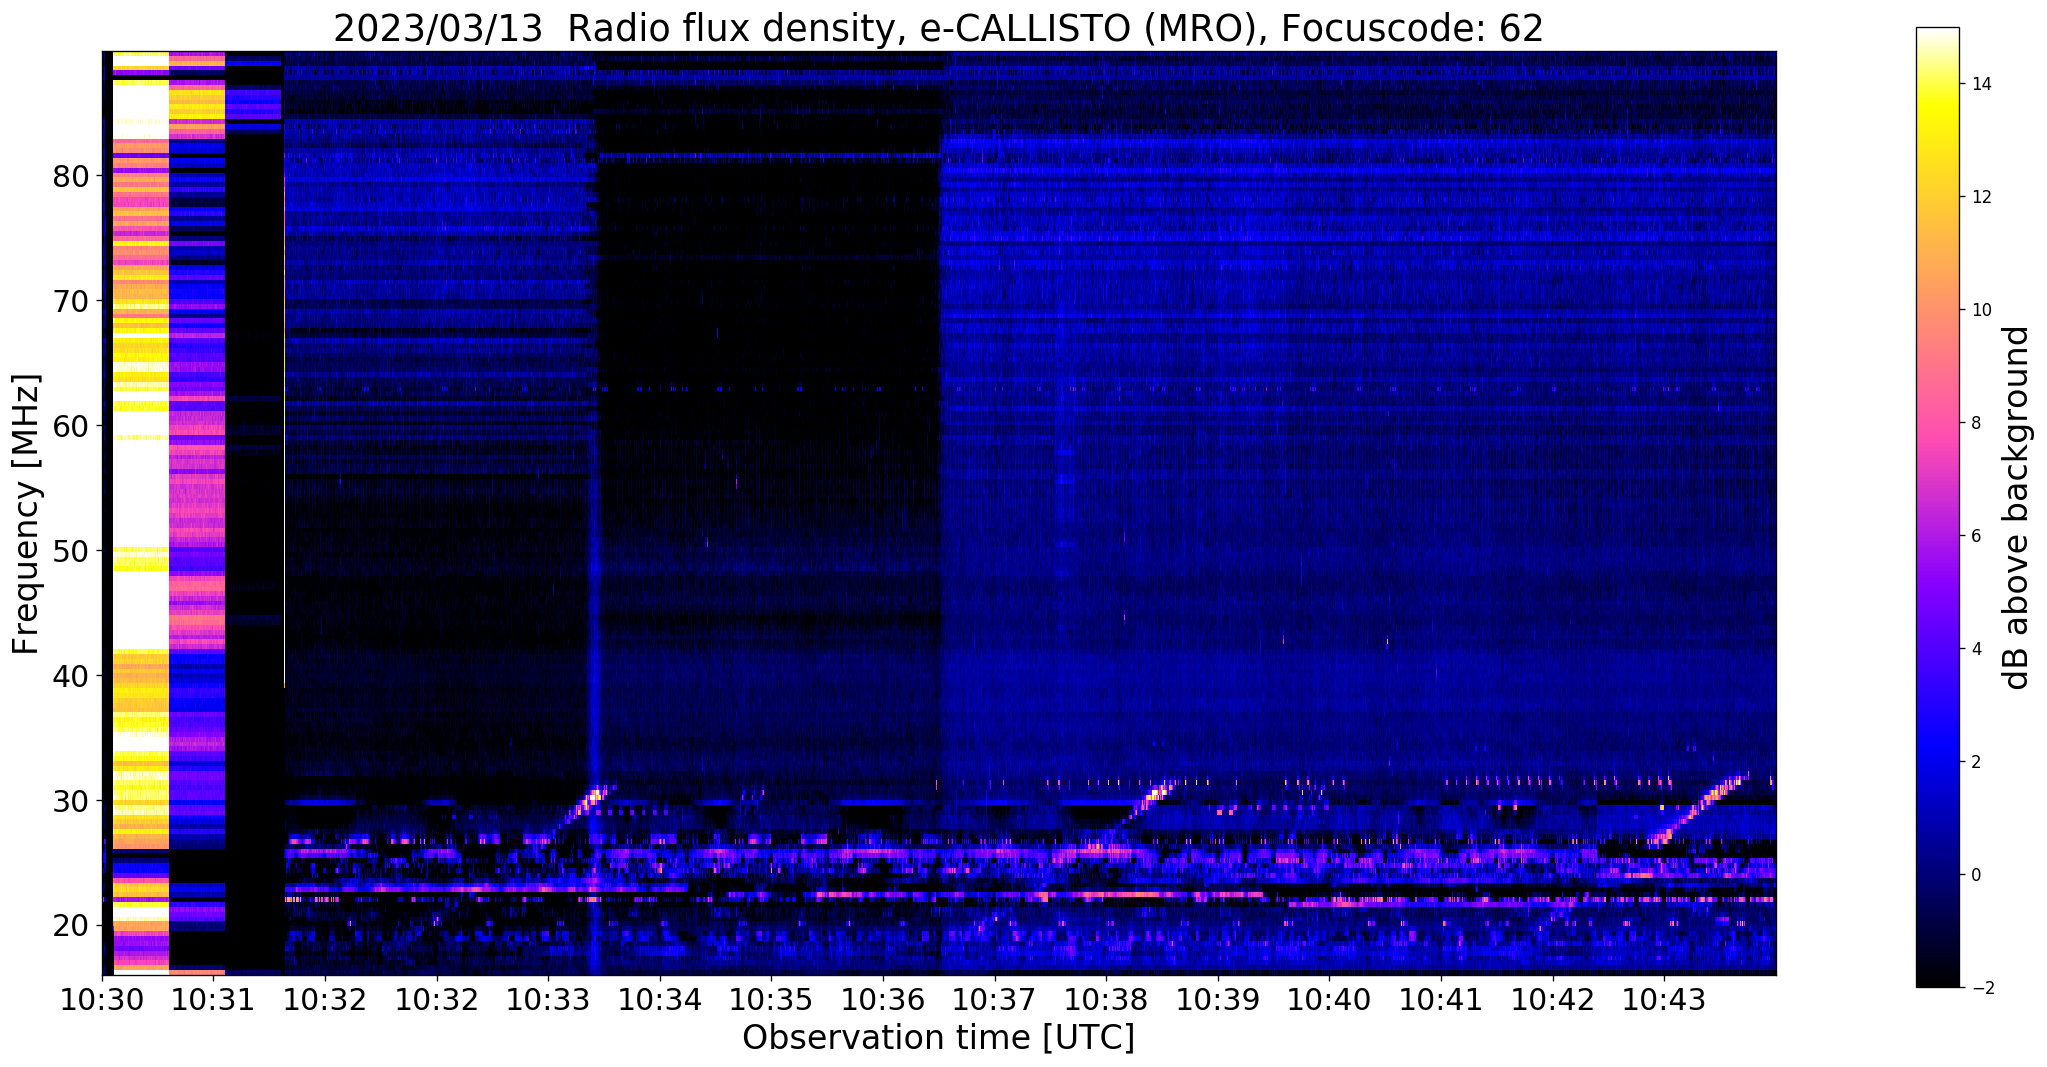This screenshot has width=2047, height=1067.
Task: Click the 60 MHz frequency tick label
Action: (x=71, y=426)
